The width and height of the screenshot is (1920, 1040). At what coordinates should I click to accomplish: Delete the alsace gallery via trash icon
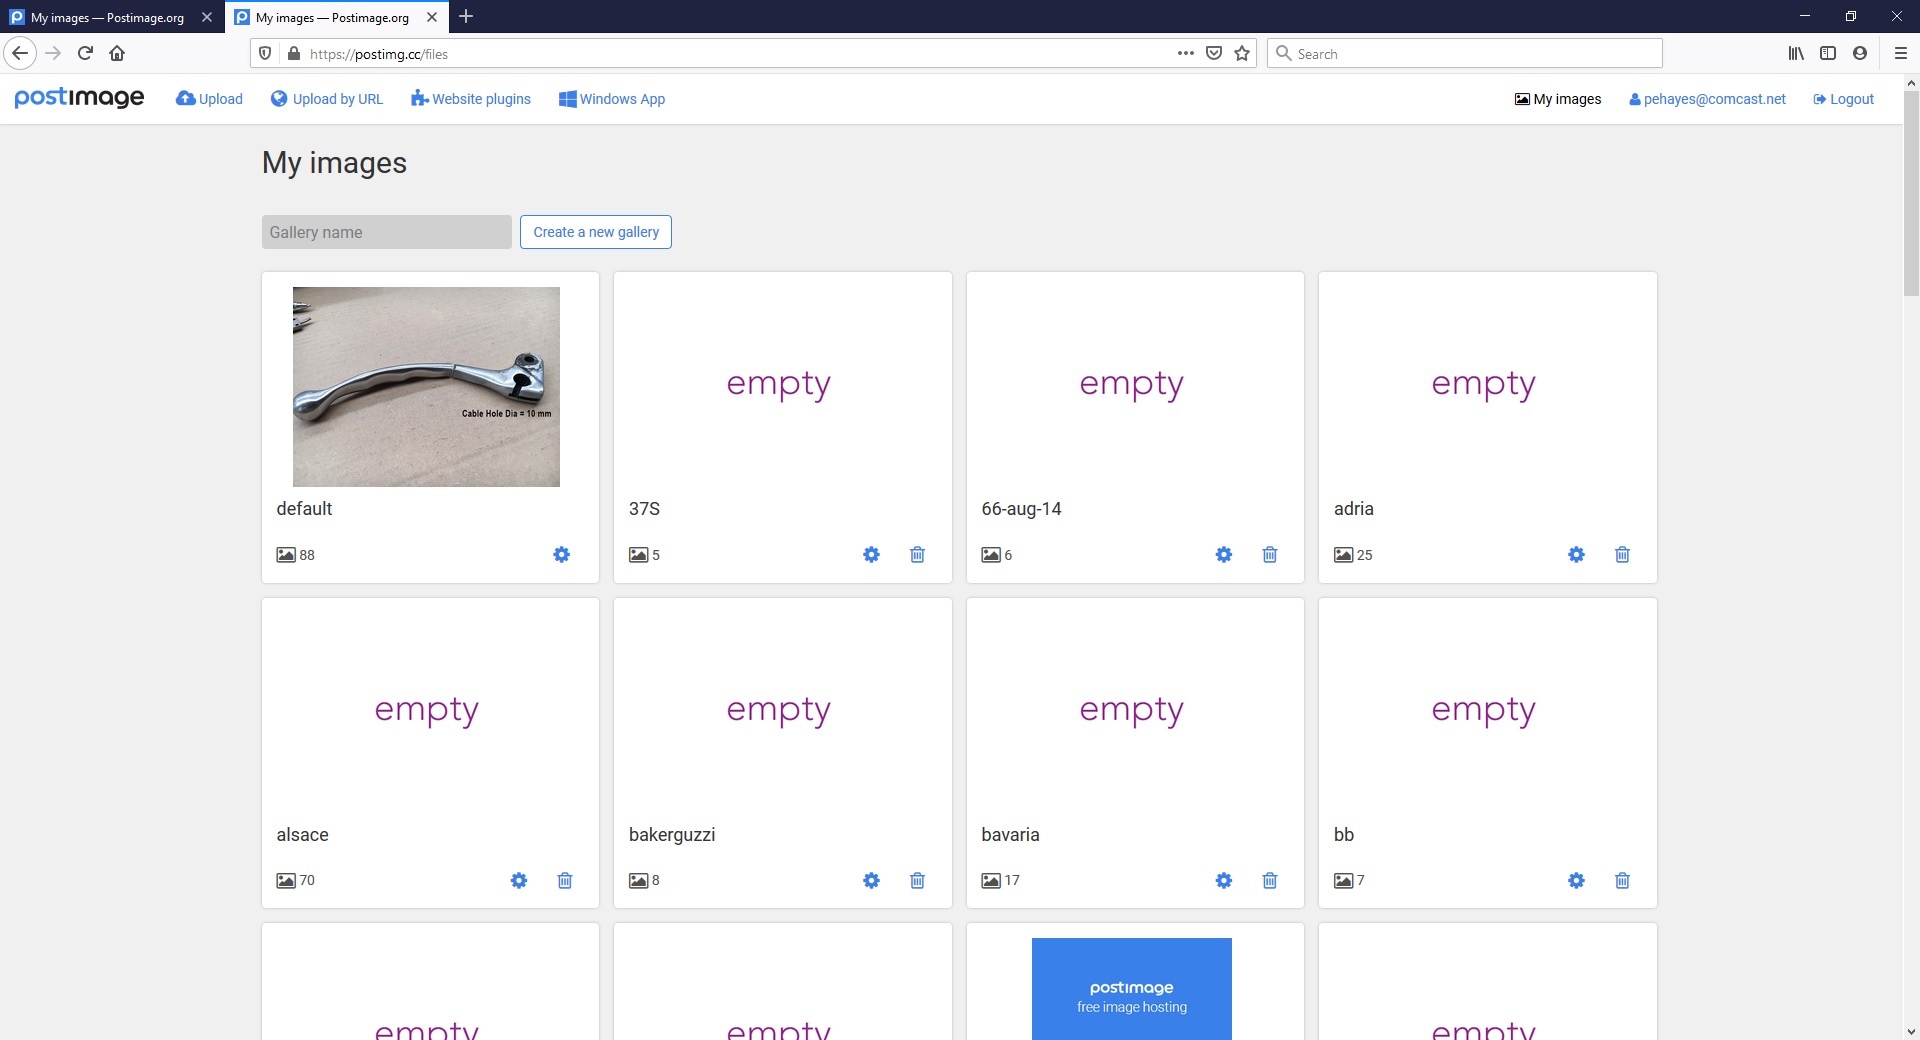(x=565, y=880)
